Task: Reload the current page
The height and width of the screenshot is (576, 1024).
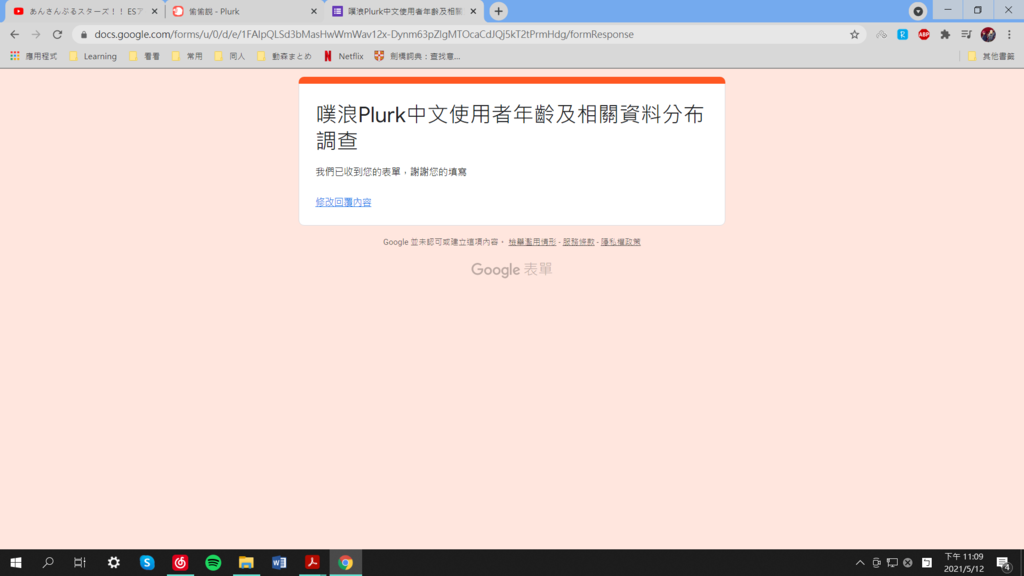Action: coord(57,35)
